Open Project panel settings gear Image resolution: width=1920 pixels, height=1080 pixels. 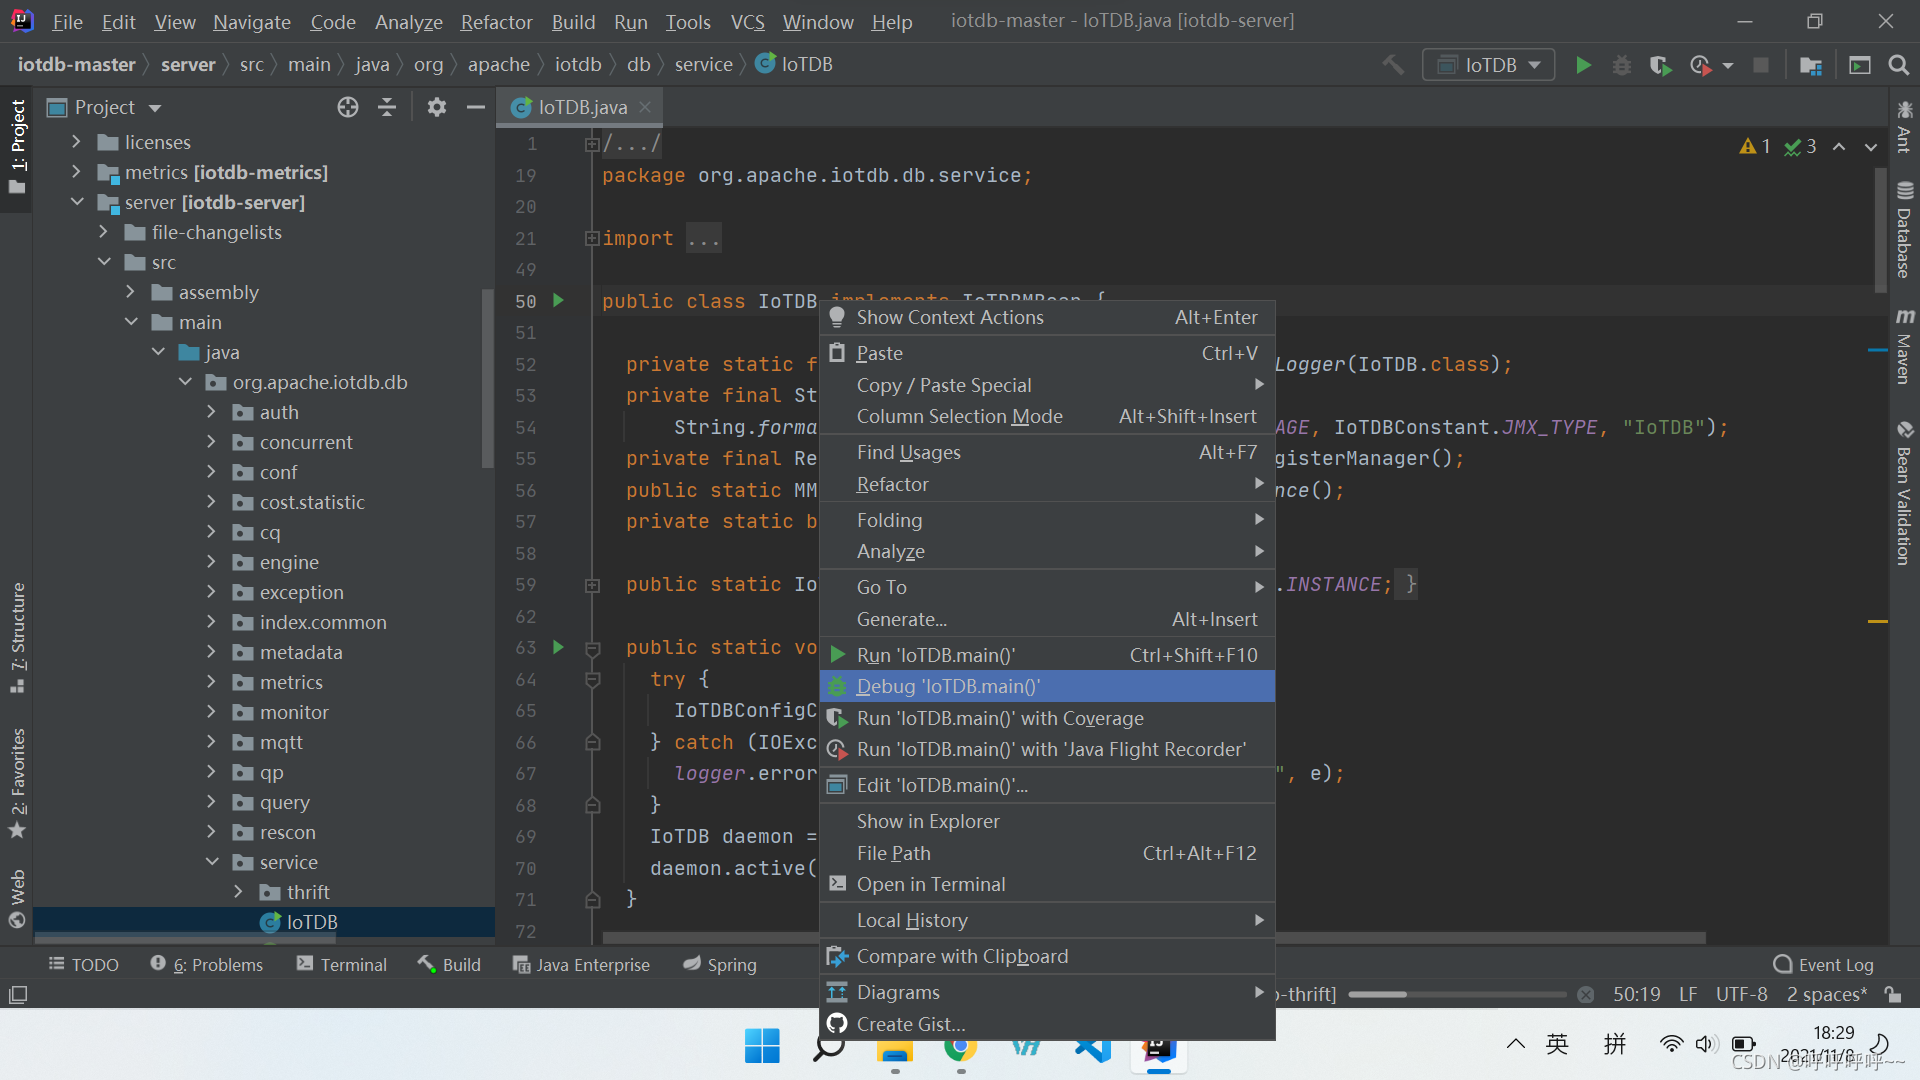click(436, 107)
